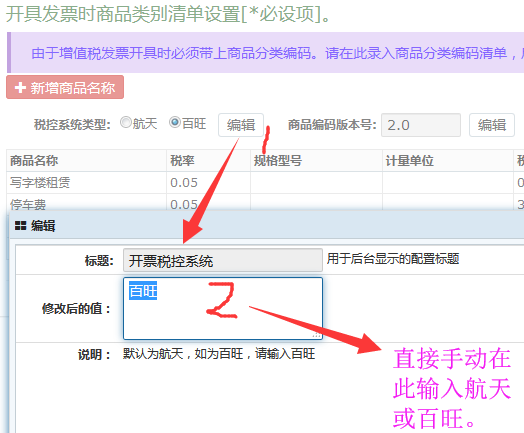The width and height of the screenshot is (524, 433).
Task: Click the 商品编码版本号 field showing 2.0
Action: pos(421,125)
